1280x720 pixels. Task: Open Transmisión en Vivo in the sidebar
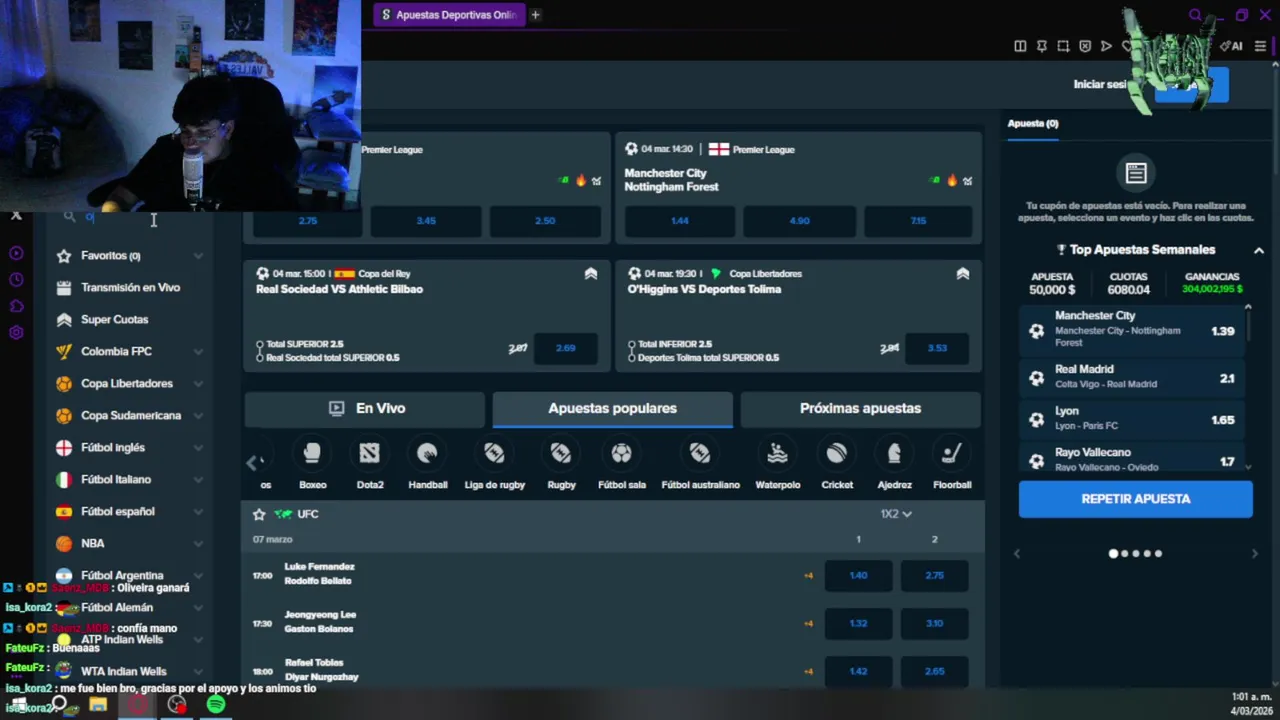pos(131,288)
